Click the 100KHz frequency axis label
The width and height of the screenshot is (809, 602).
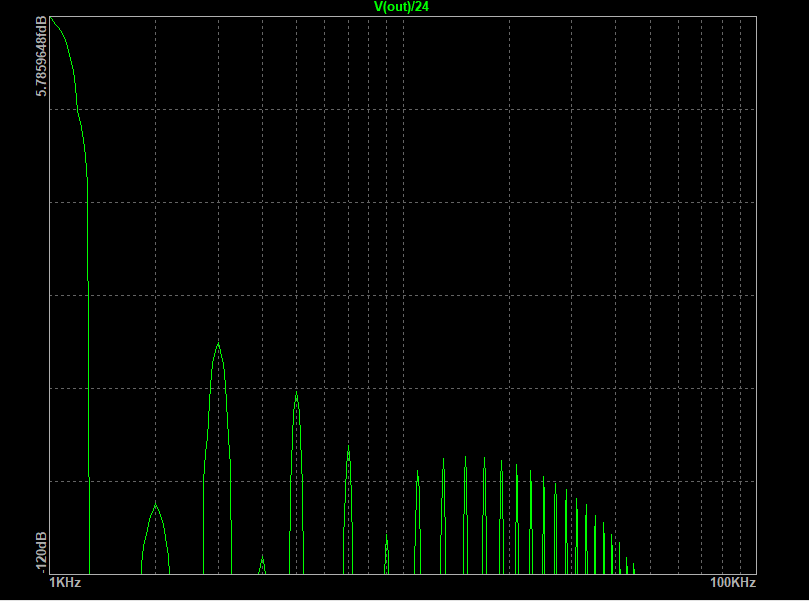point(733,583)
